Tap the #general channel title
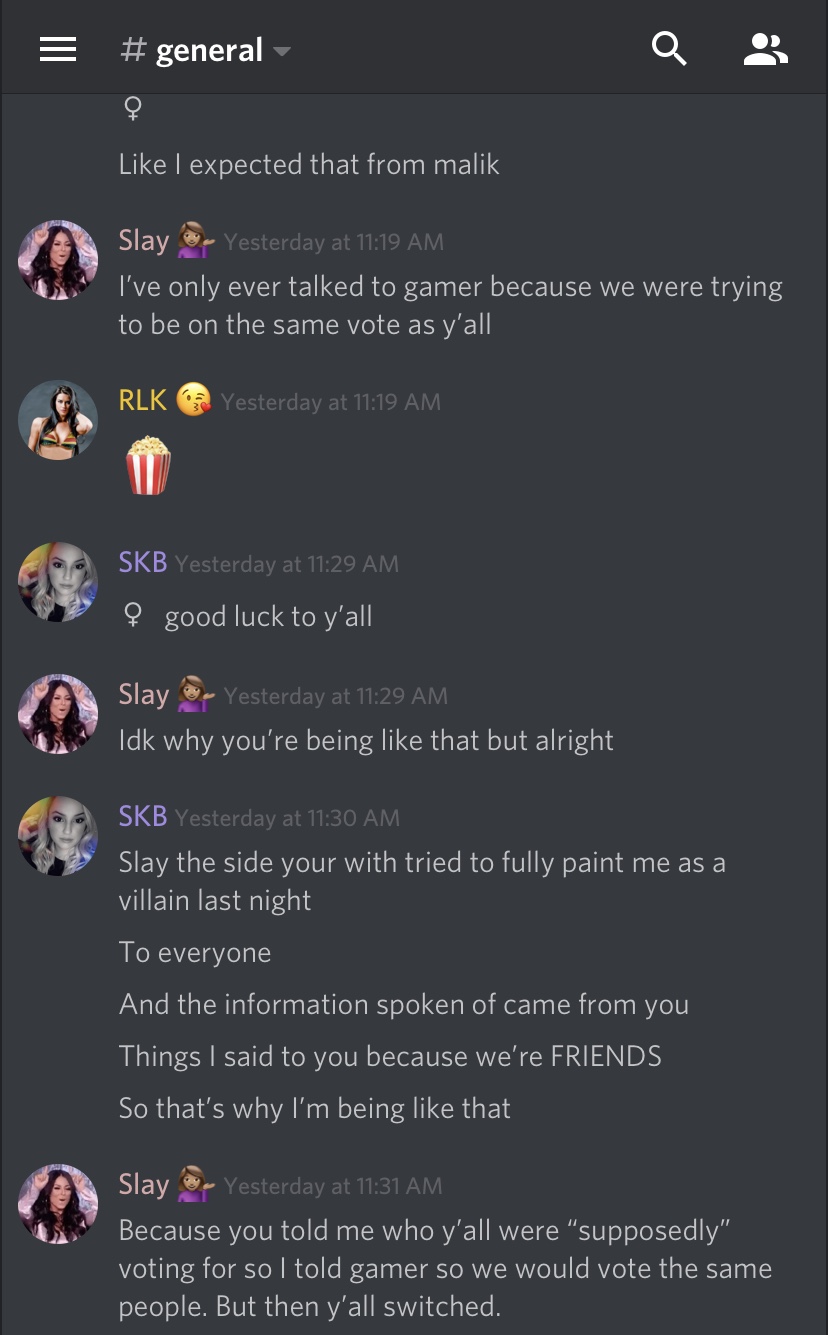 coord(192,49)
